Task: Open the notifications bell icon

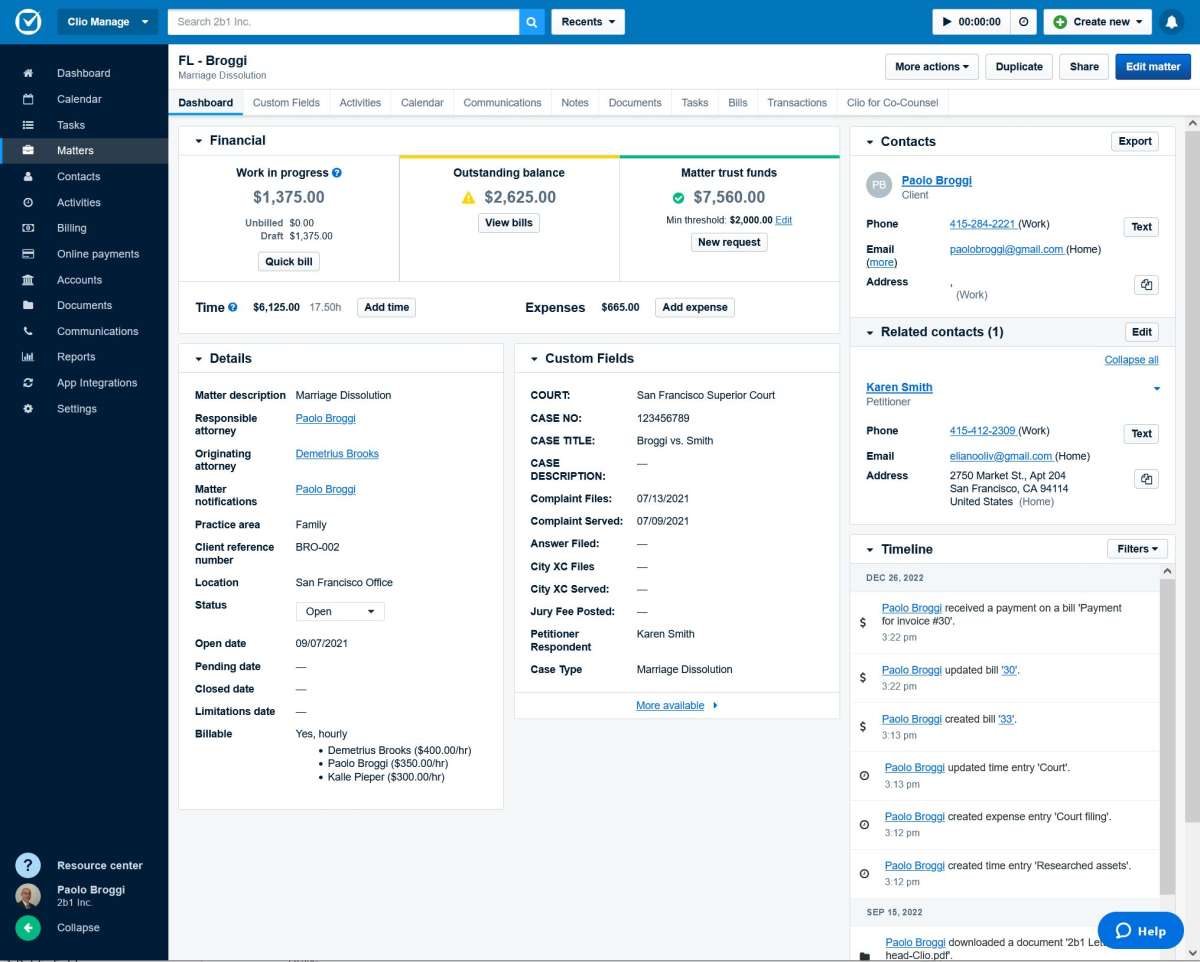Action: [x=1171, y=21]
